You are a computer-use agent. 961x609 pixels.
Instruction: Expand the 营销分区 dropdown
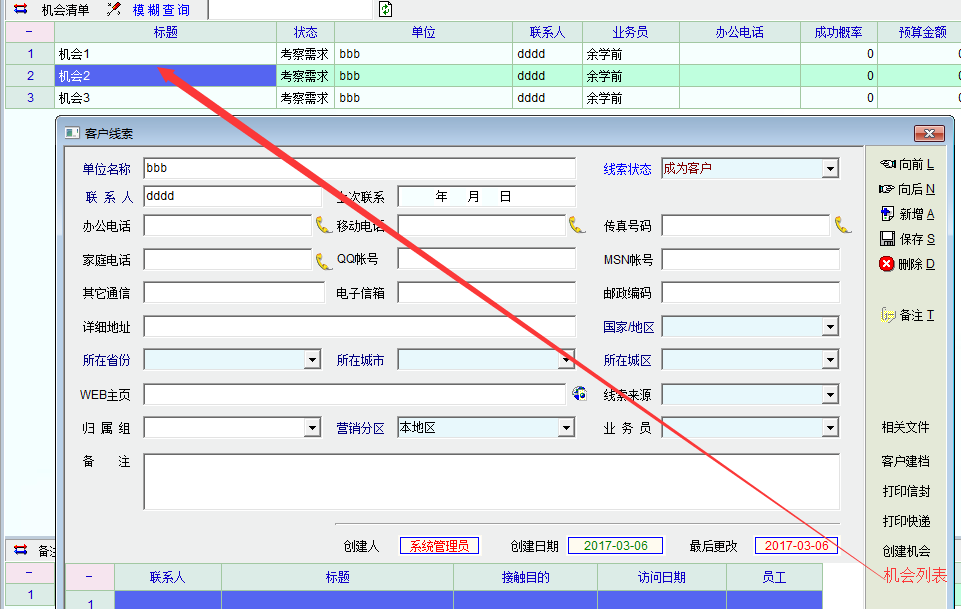pyautogui.click(x=567, y=428)
